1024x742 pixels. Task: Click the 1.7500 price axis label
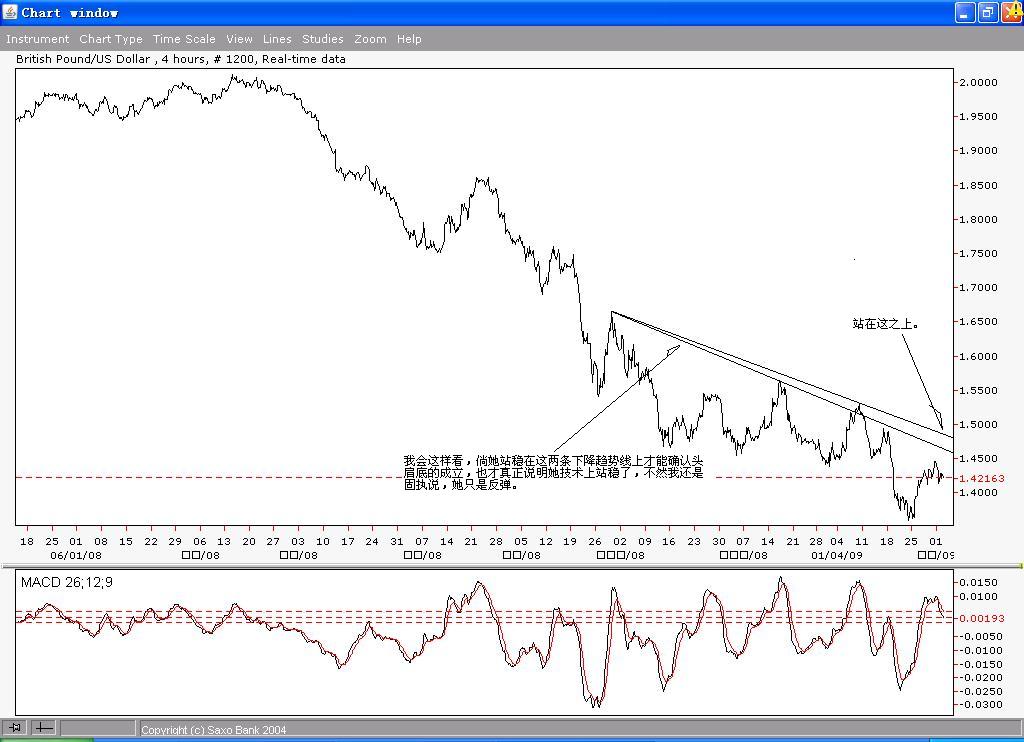click(978, 253)
